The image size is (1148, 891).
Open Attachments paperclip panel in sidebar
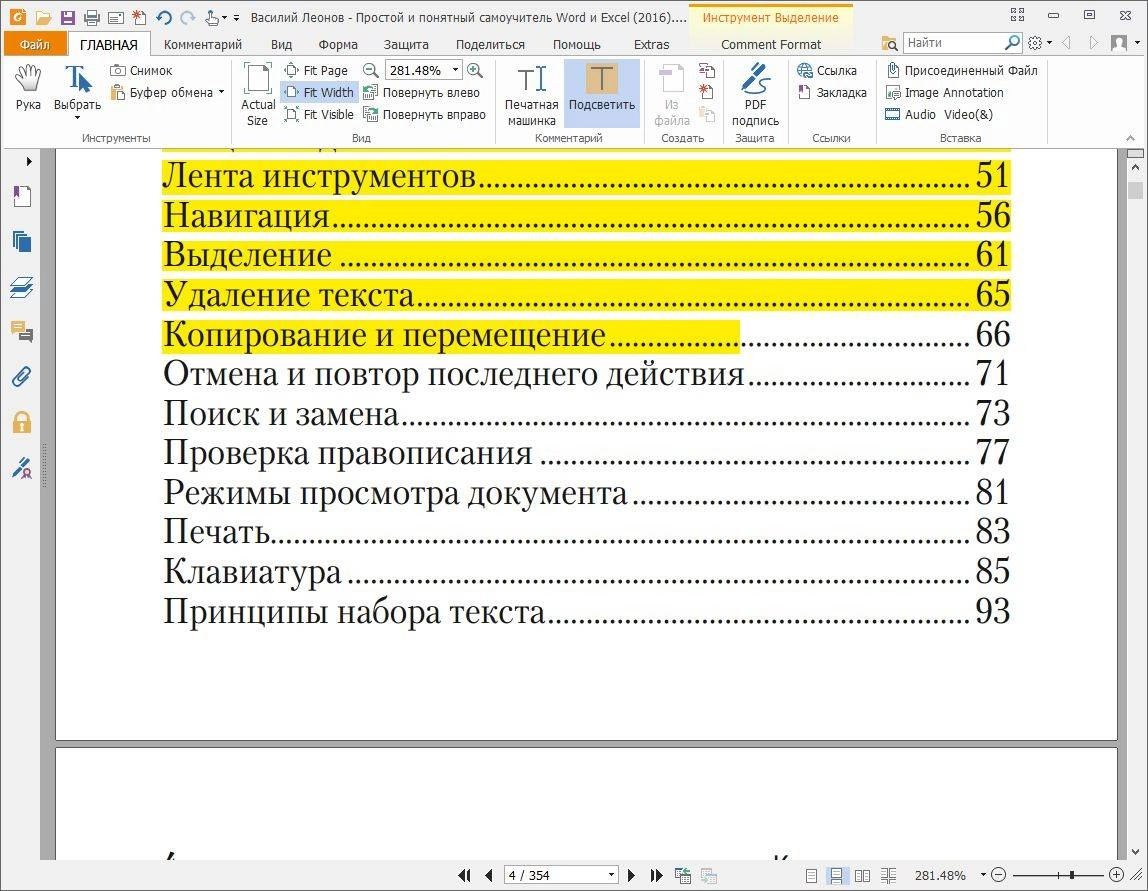click(22, 377)
